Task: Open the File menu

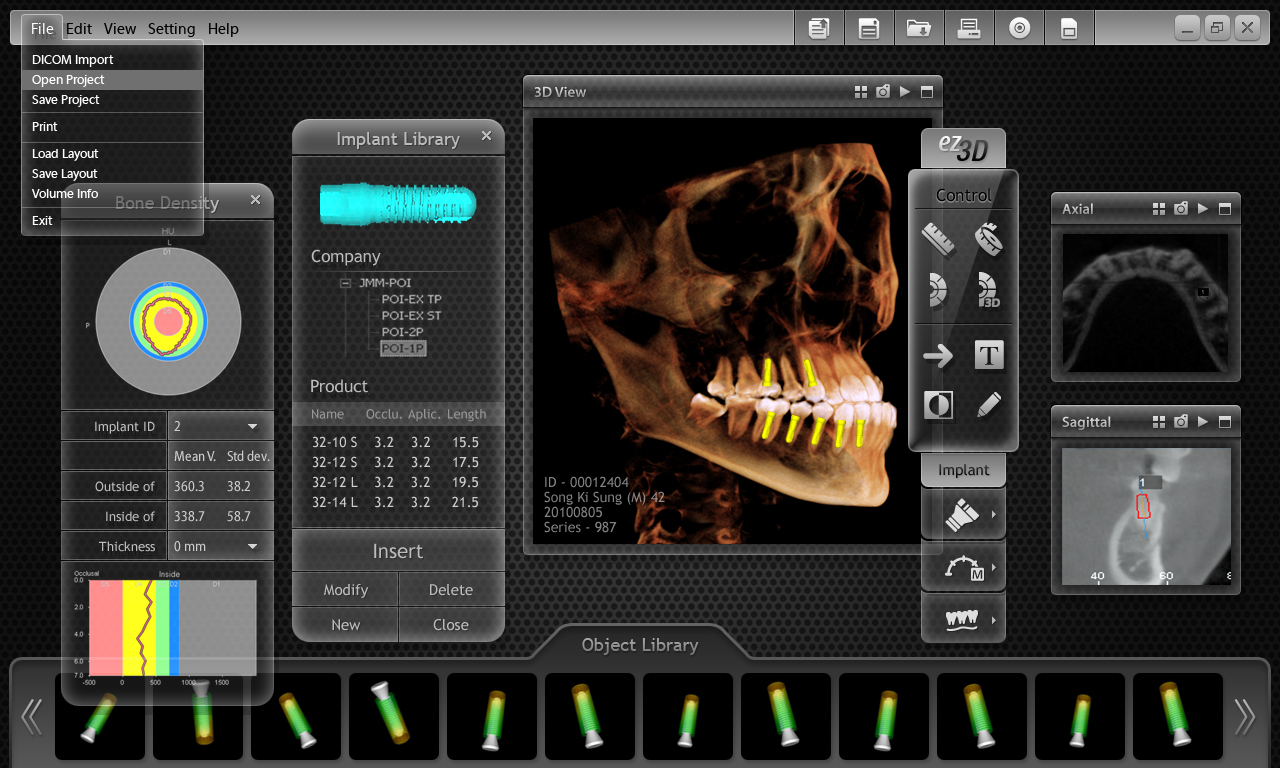Action: click(42, 29)
